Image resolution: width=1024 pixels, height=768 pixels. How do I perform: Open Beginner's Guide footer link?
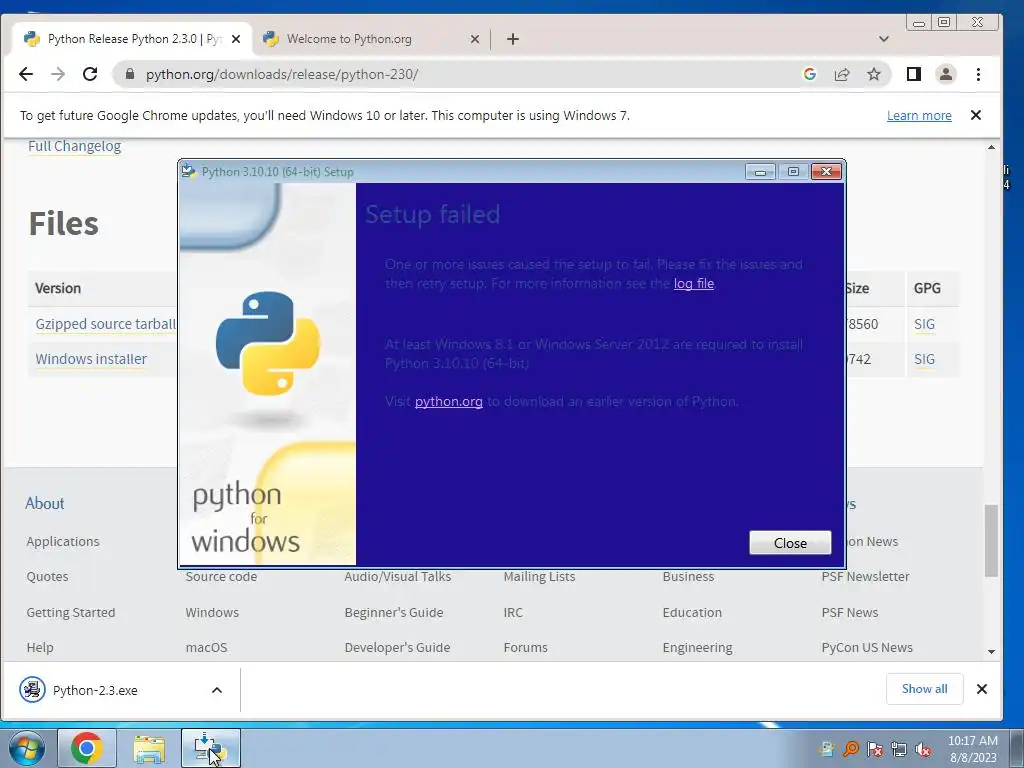394,613
